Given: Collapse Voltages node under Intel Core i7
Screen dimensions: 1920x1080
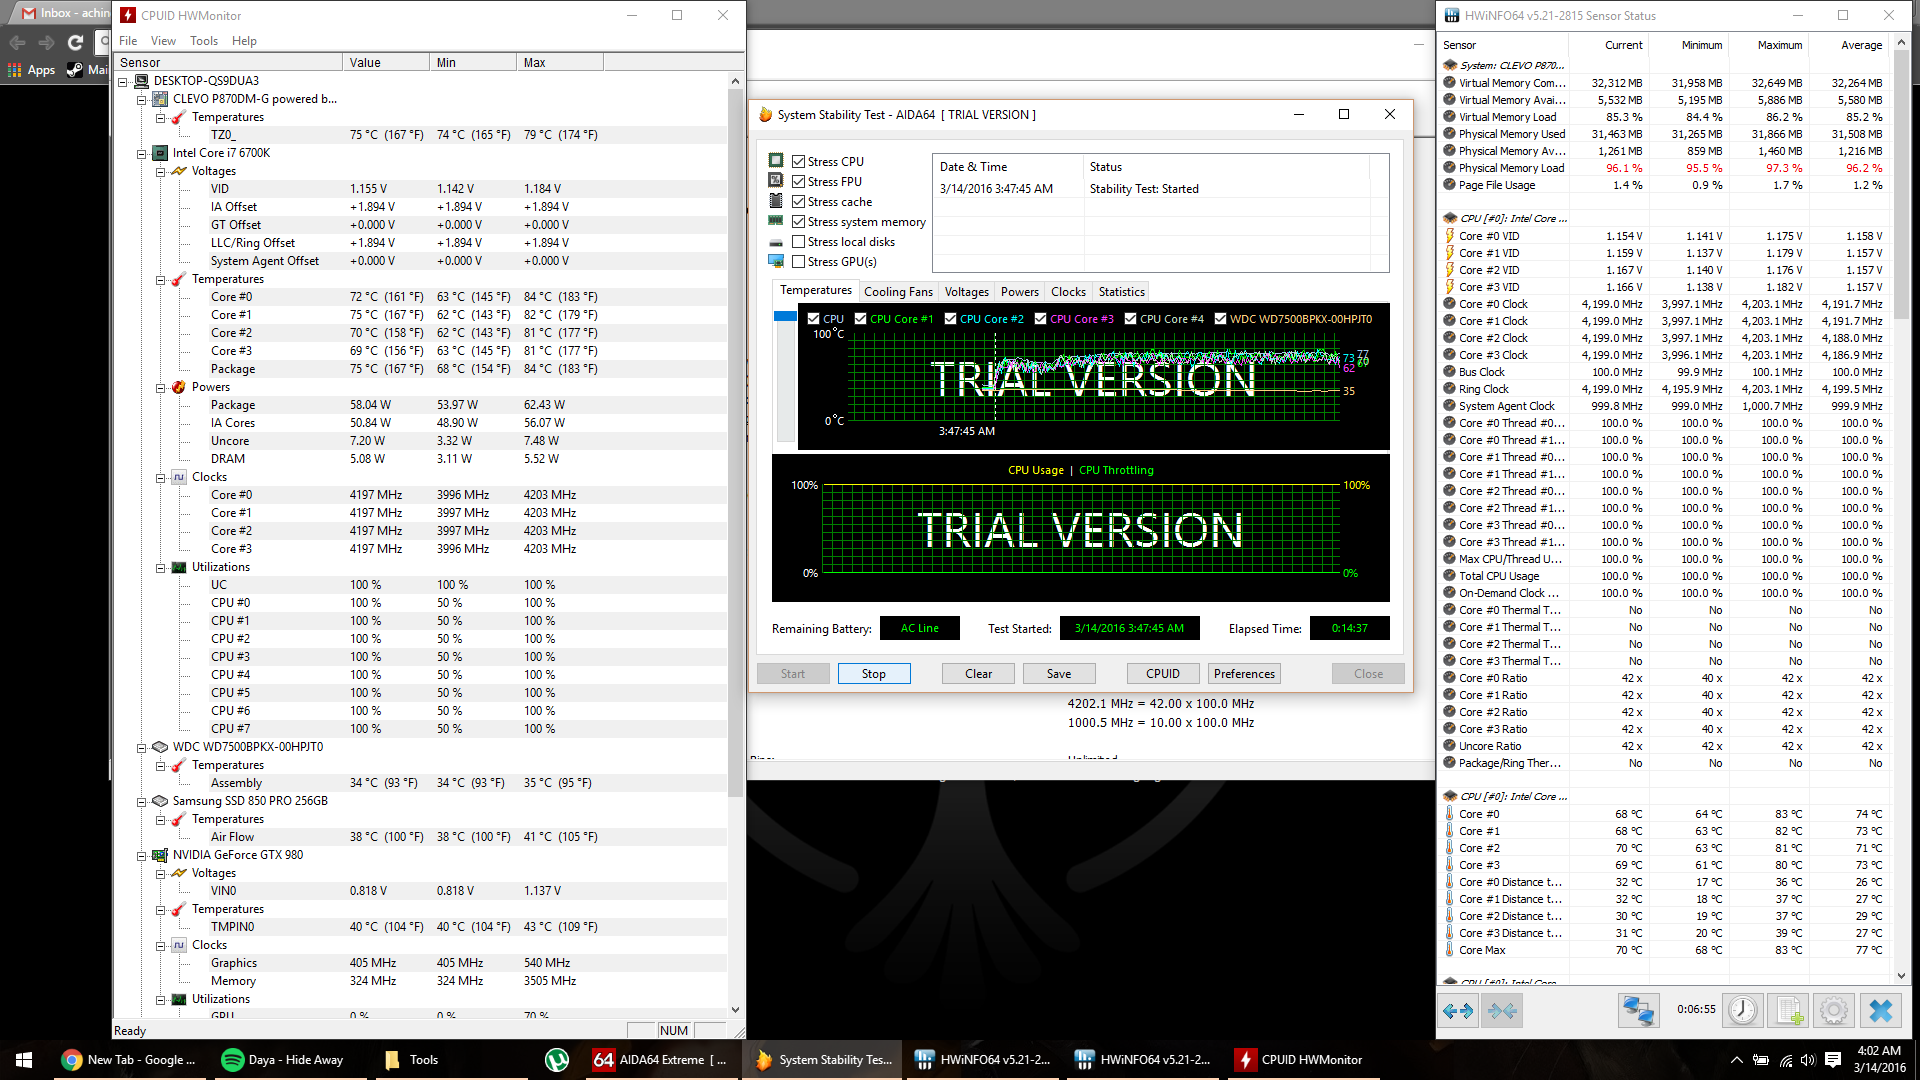Looking at the screenshot, I should [161, 172].
